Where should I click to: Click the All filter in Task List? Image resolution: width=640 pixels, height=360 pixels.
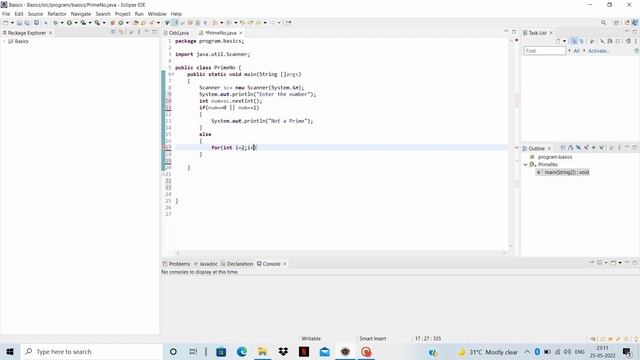coord(576,51)
